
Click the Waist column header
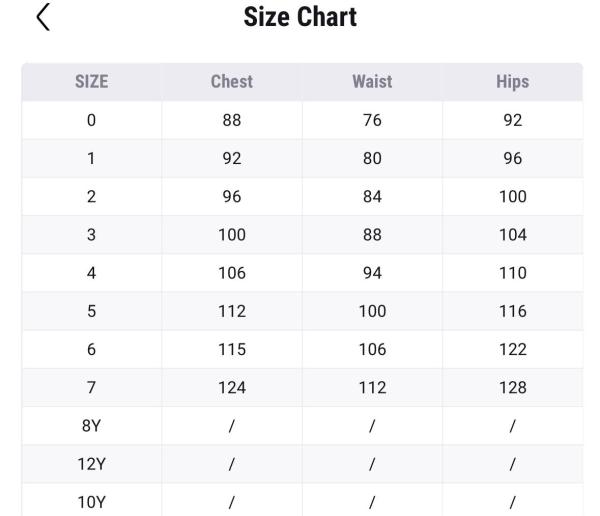(372, 82)
